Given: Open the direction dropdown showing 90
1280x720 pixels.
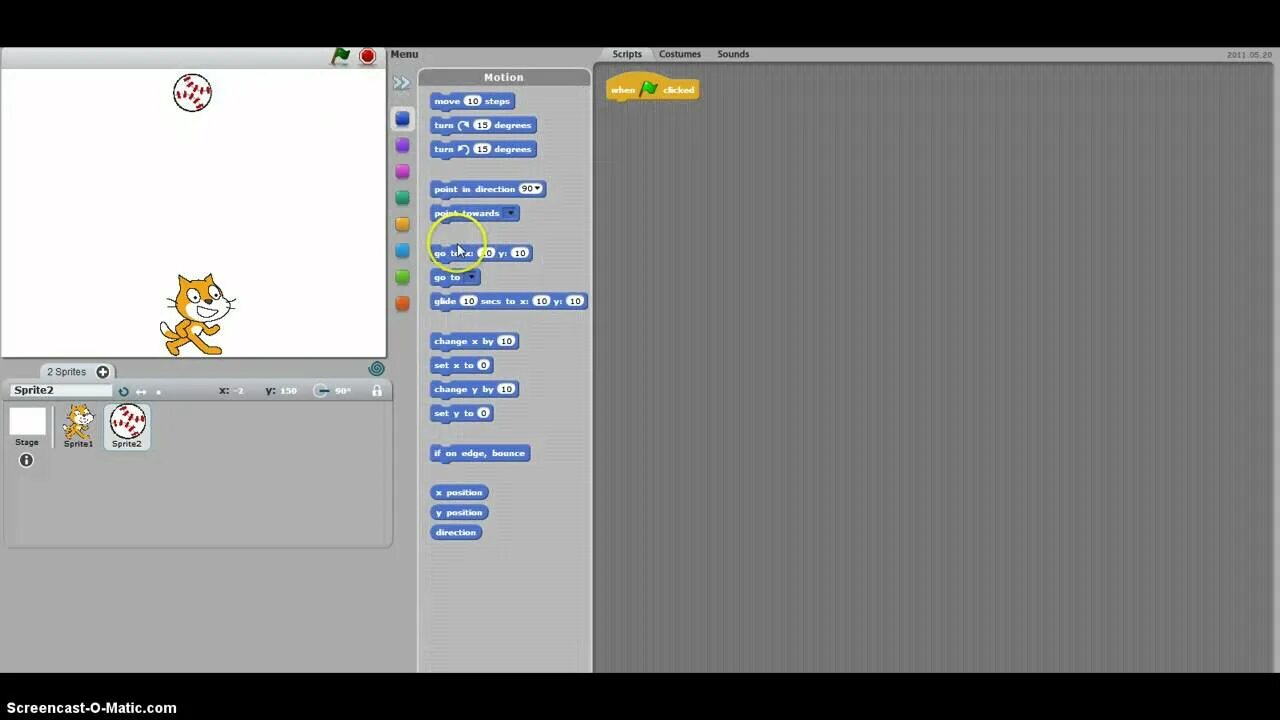Looking at the screenshot, I should [530, 189].
